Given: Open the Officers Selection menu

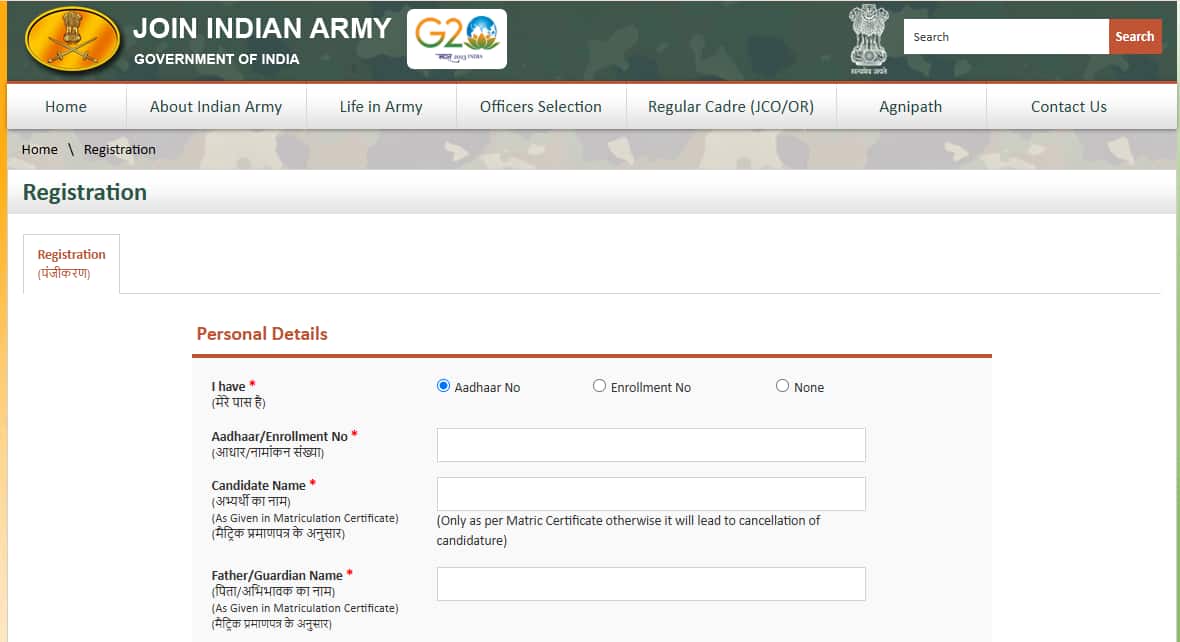Looking at the screenshot, I should (541, 107).
